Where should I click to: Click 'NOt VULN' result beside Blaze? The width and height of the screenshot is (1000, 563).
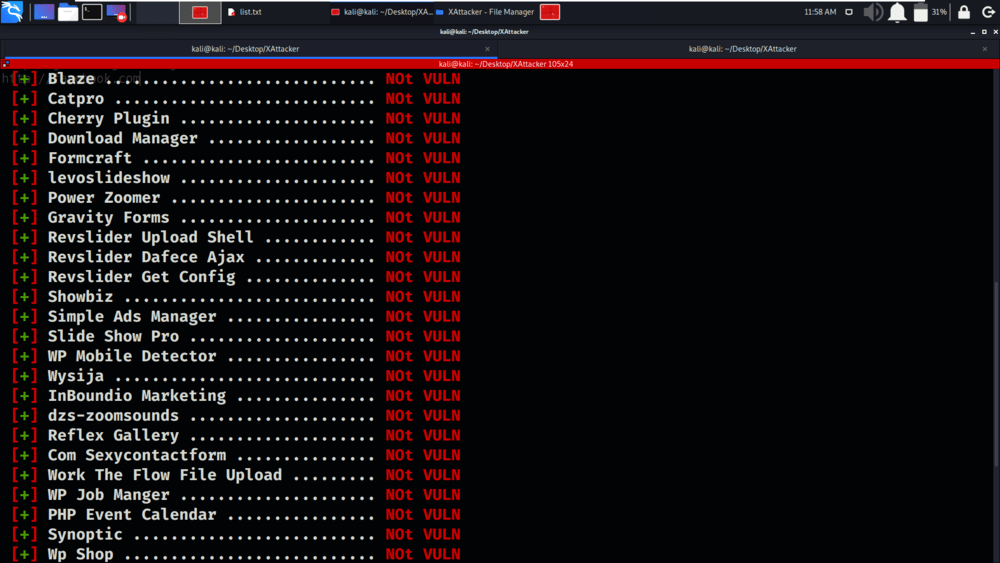point(423,79)
